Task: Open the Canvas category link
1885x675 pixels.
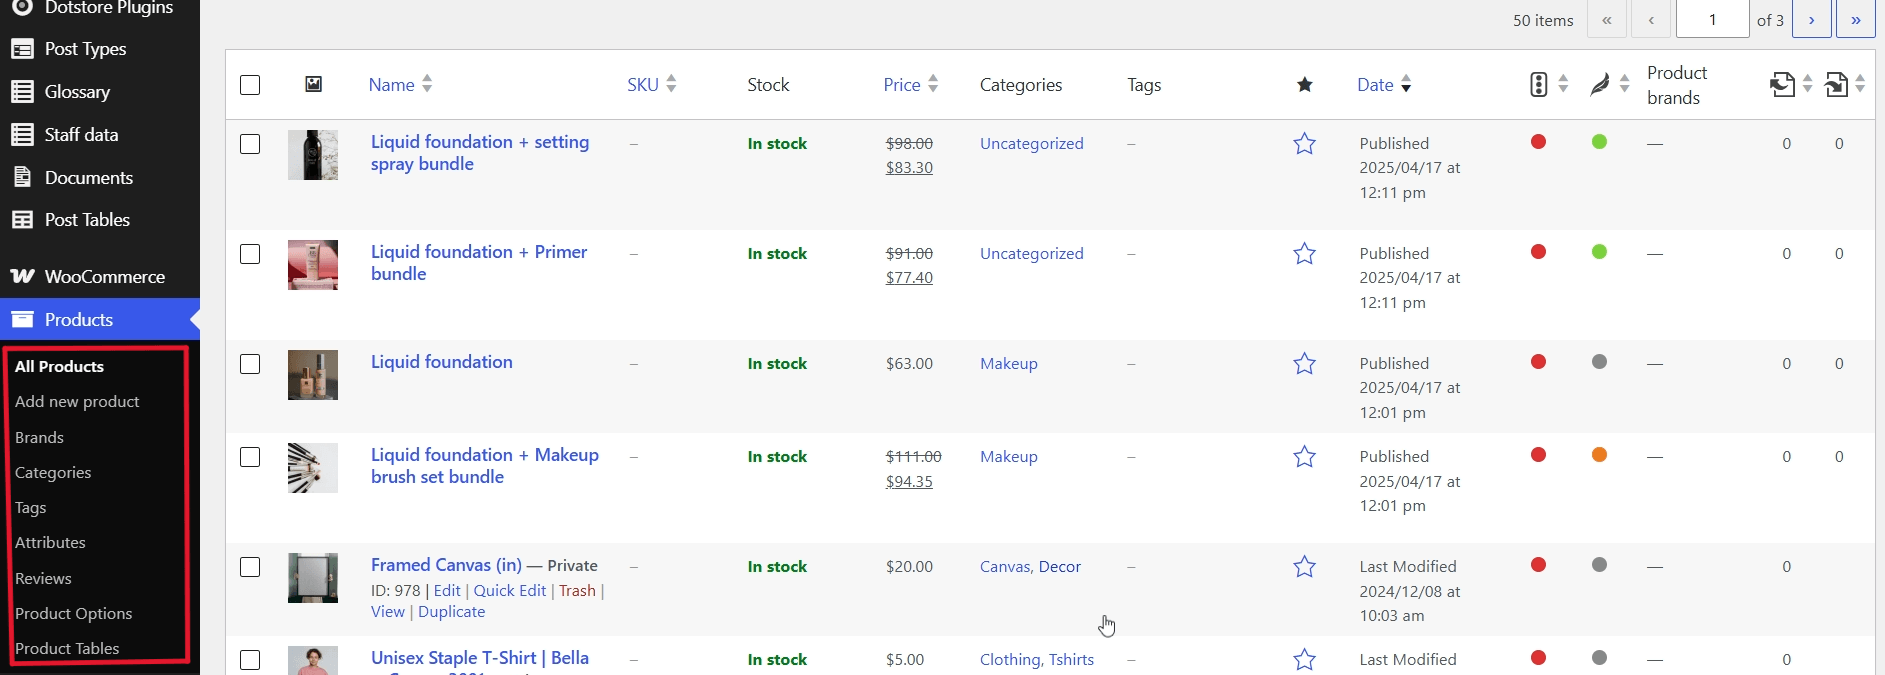Action: [1005, 567]
